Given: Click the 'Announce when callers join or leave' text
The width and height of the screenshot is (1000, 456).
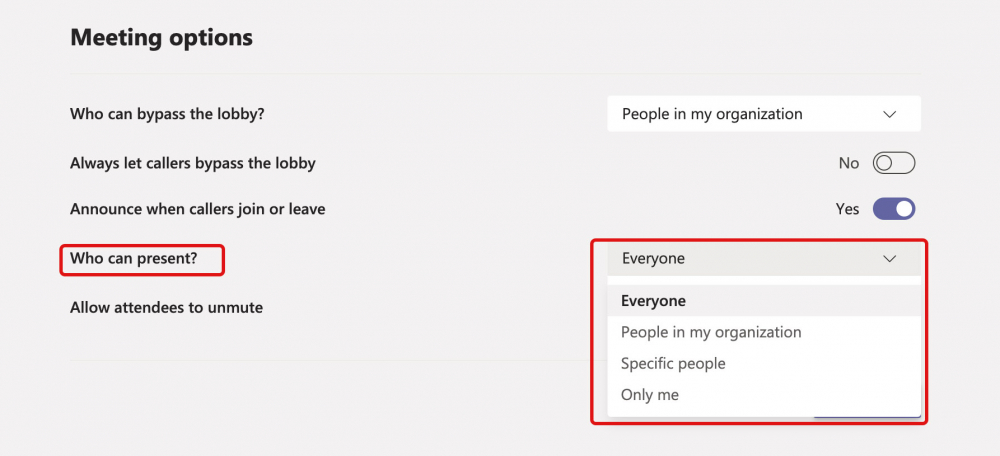Looking at the screenshot, I should coord(197,209).
